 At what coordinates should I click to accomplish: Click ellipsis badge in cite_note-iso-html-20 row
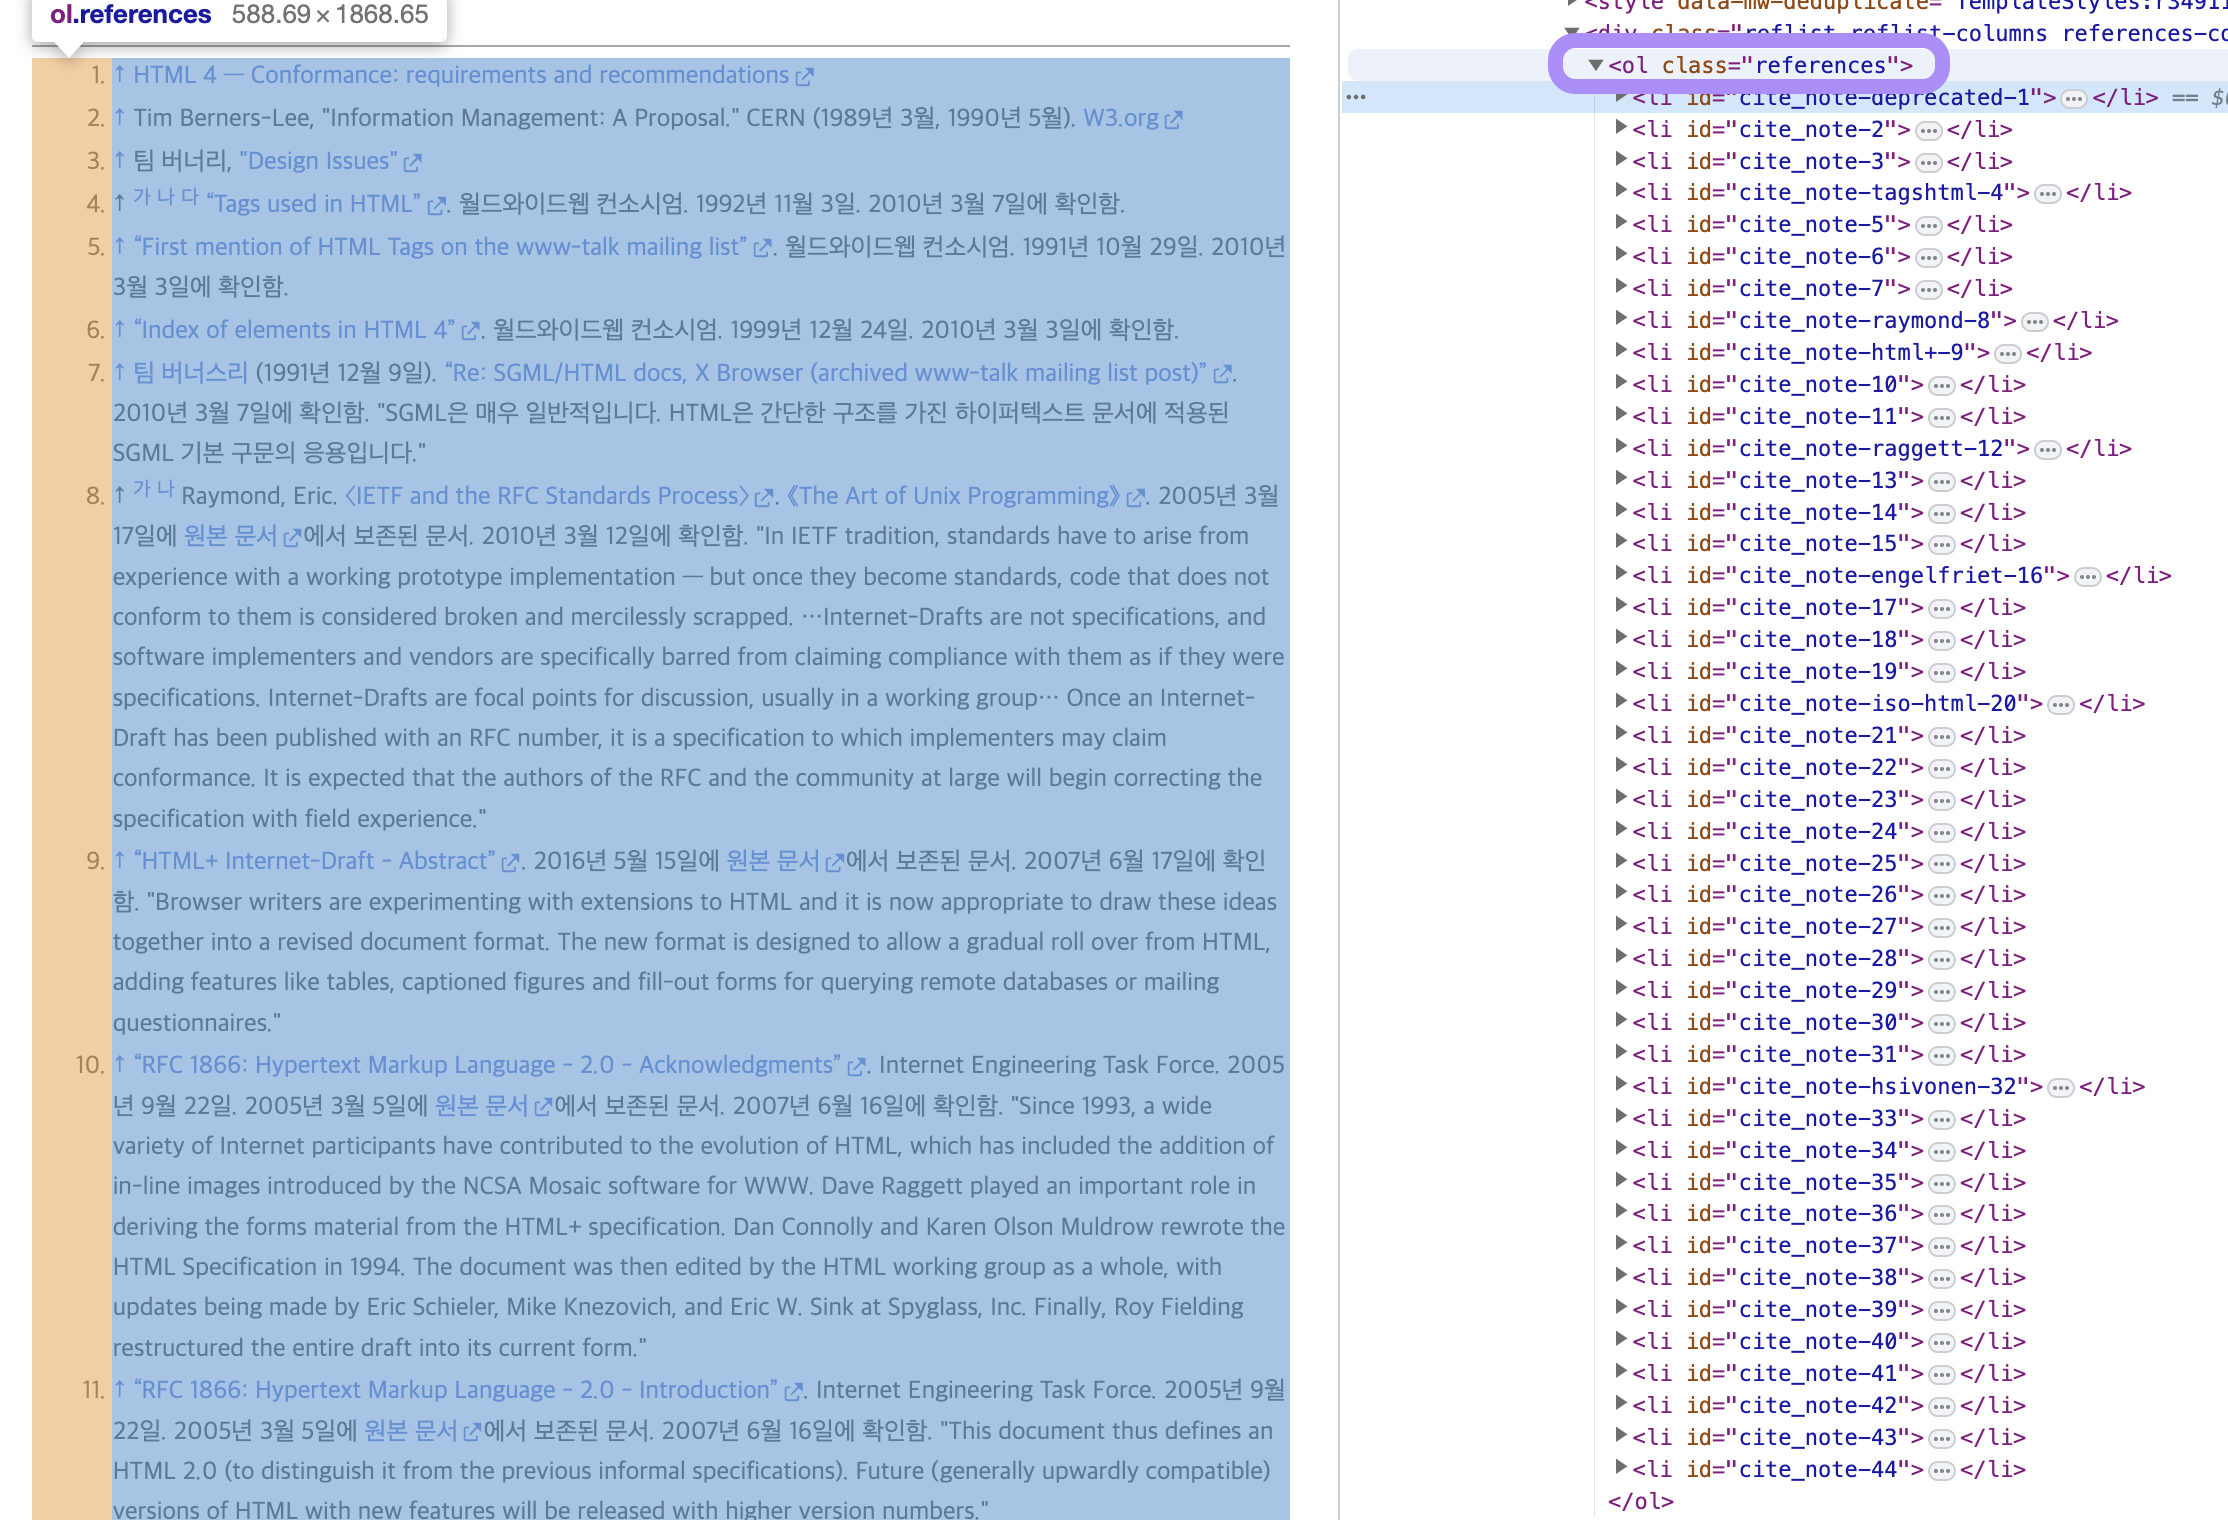pos(2060,705)
